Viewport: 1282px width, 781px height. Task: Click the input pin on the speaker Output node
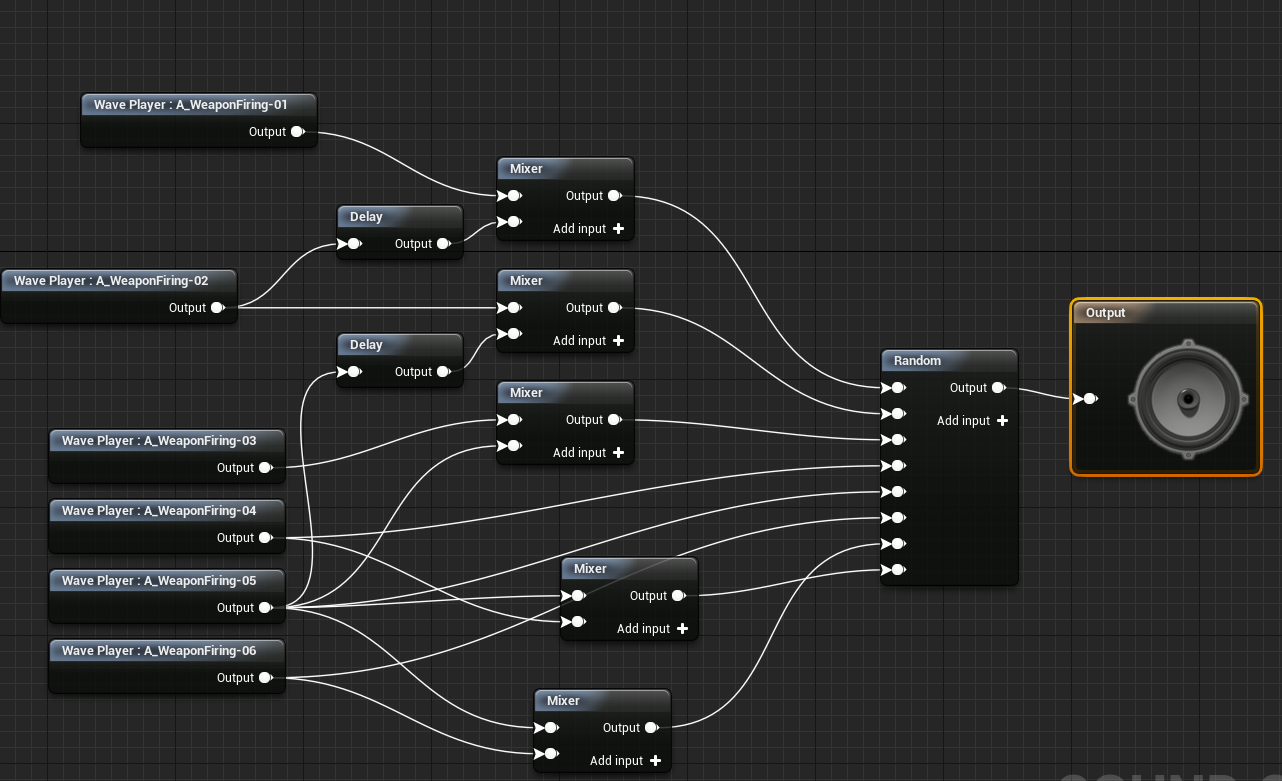(x=1088, y=399)
